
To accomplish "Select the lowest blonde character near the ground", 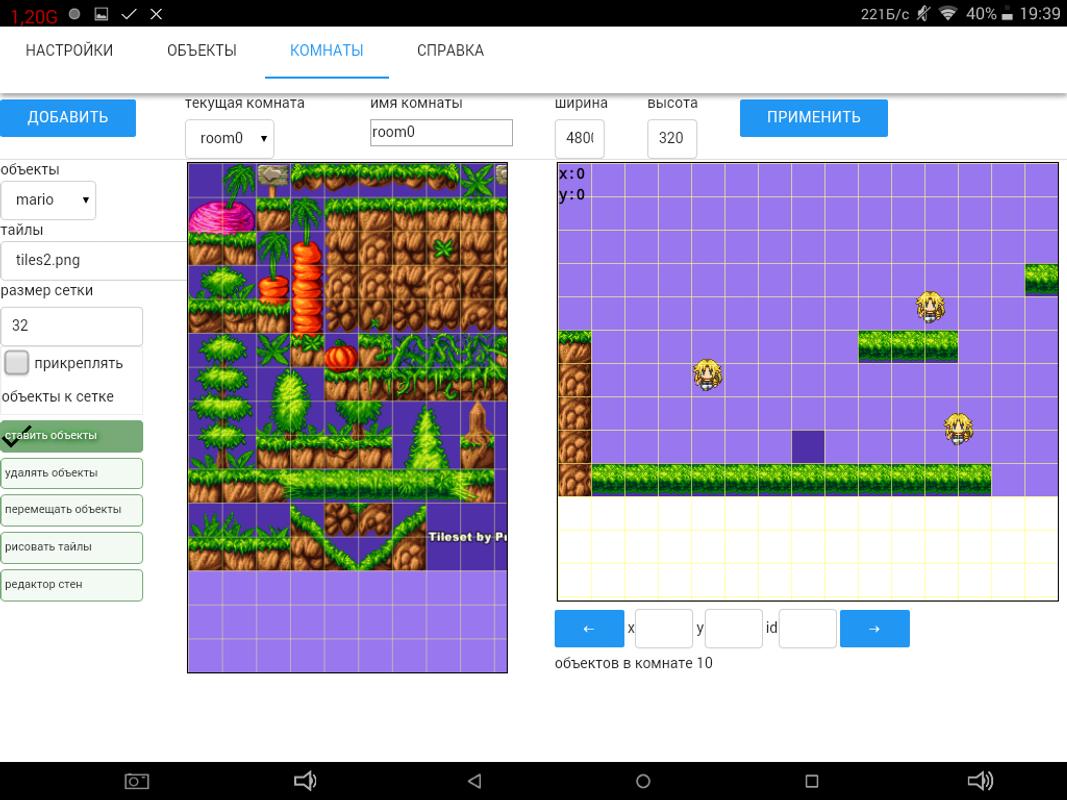I will pyautogui.click(x=958, y=429).
